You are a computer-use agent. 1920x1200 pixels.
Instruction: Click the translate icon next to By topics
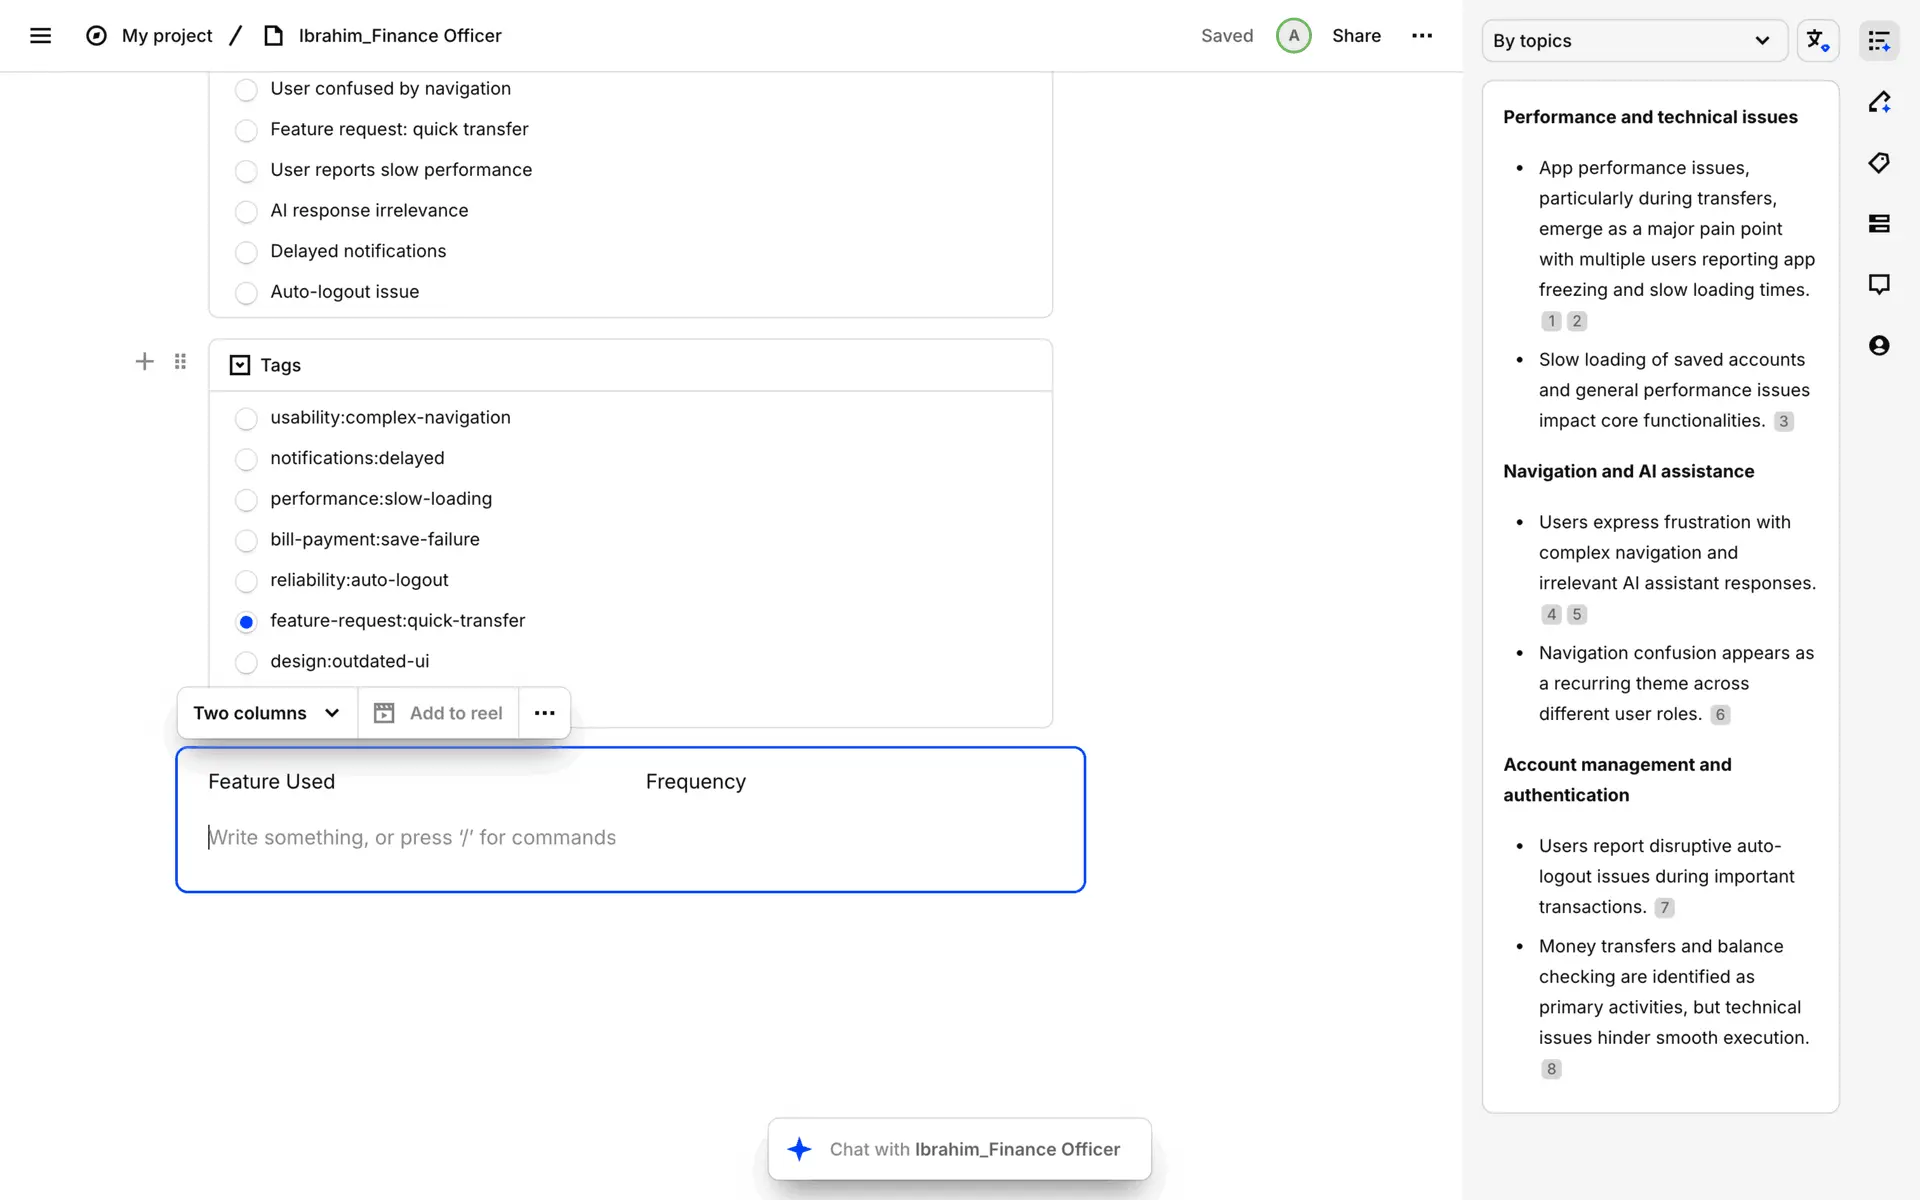pos(1817,41)
